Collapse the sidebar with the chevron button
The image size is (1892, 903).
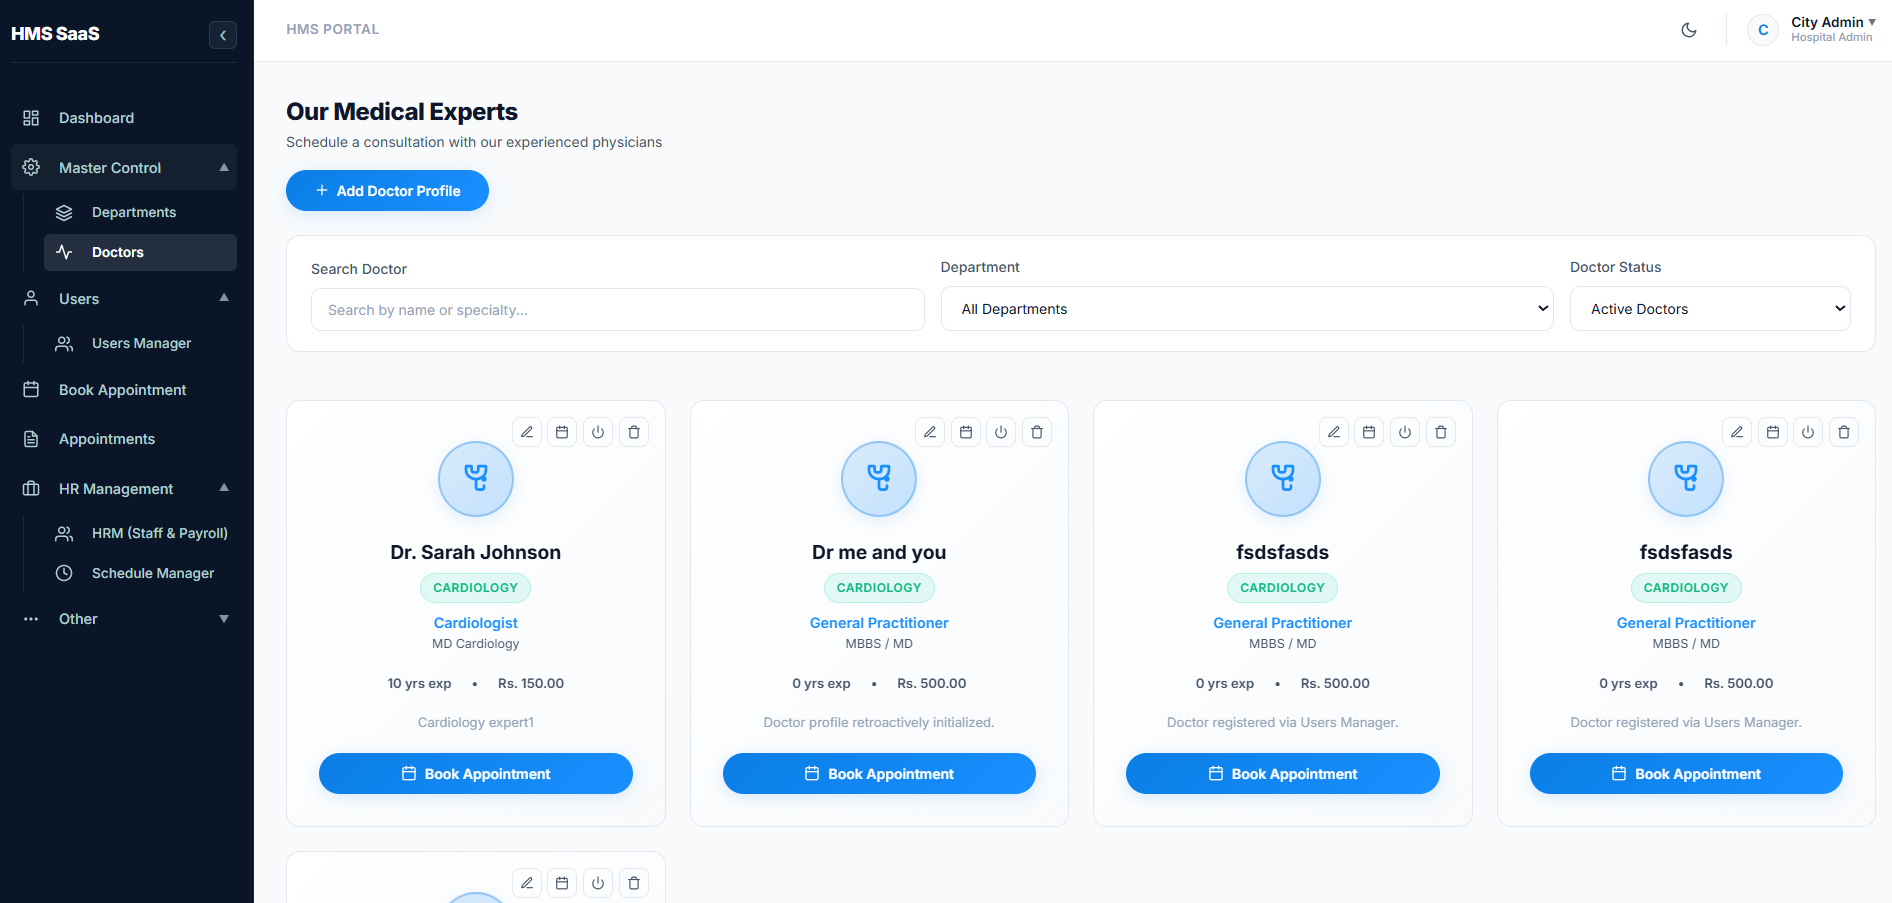[x=223, y=35]
